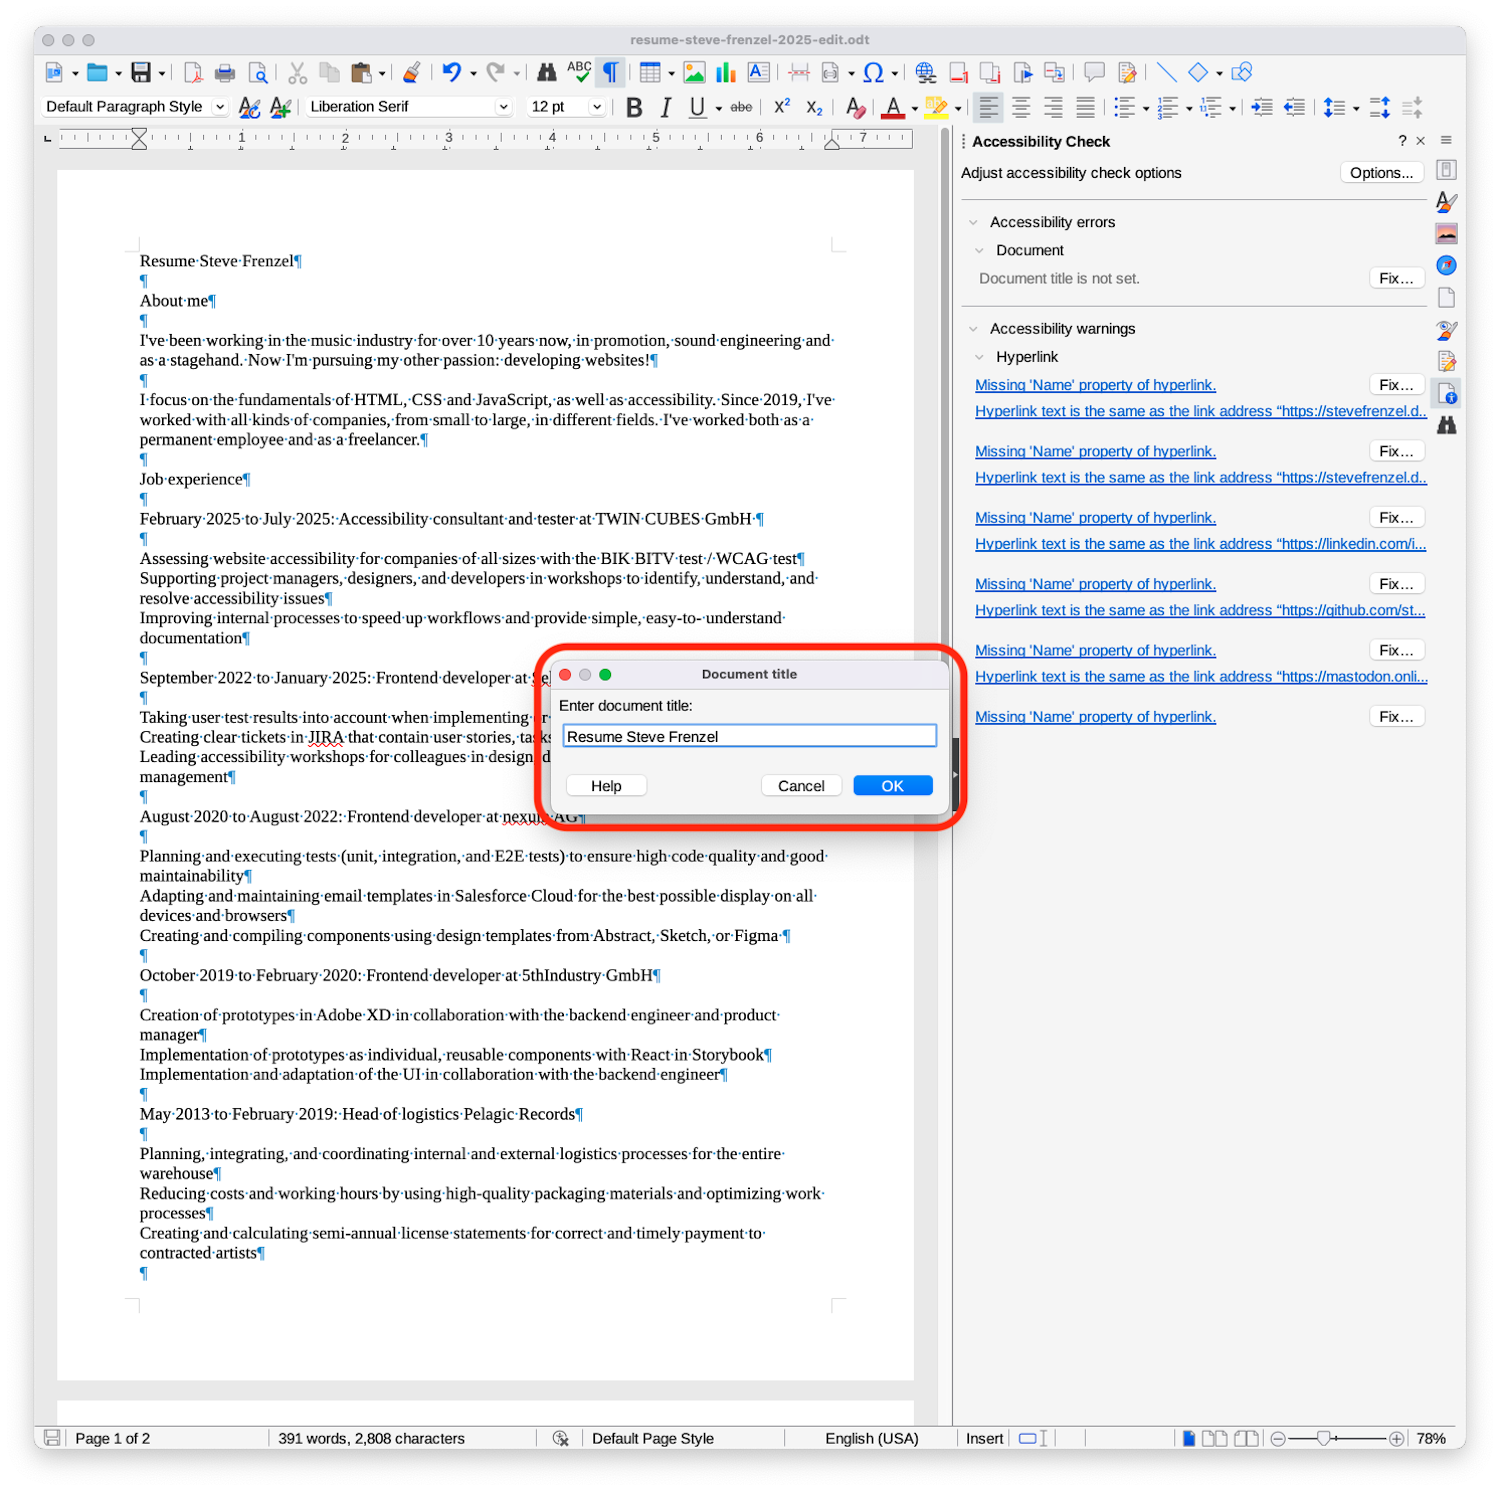Open the Liberation Serif font name dropdown
The height and width of the screenshot is (1491, 1500).
click(x=503, y=107)
